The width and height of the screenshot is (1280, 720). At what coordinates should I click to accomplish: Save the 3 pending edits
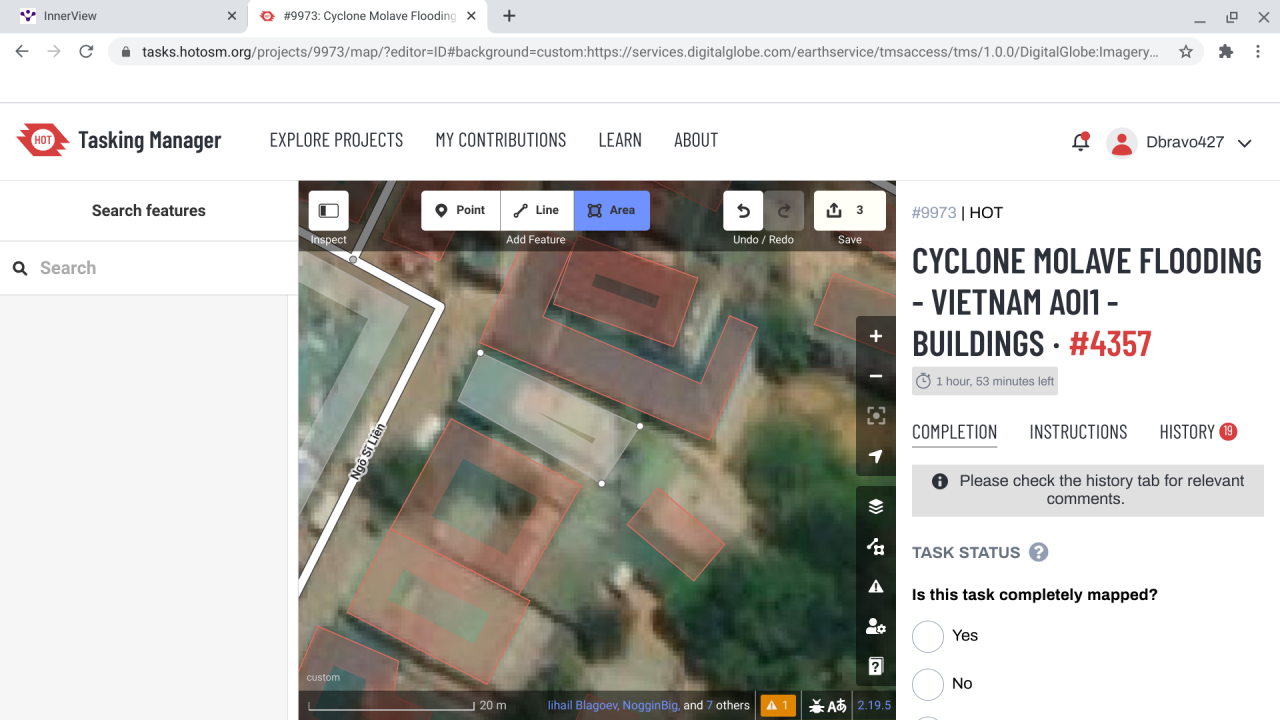(850, 211)
